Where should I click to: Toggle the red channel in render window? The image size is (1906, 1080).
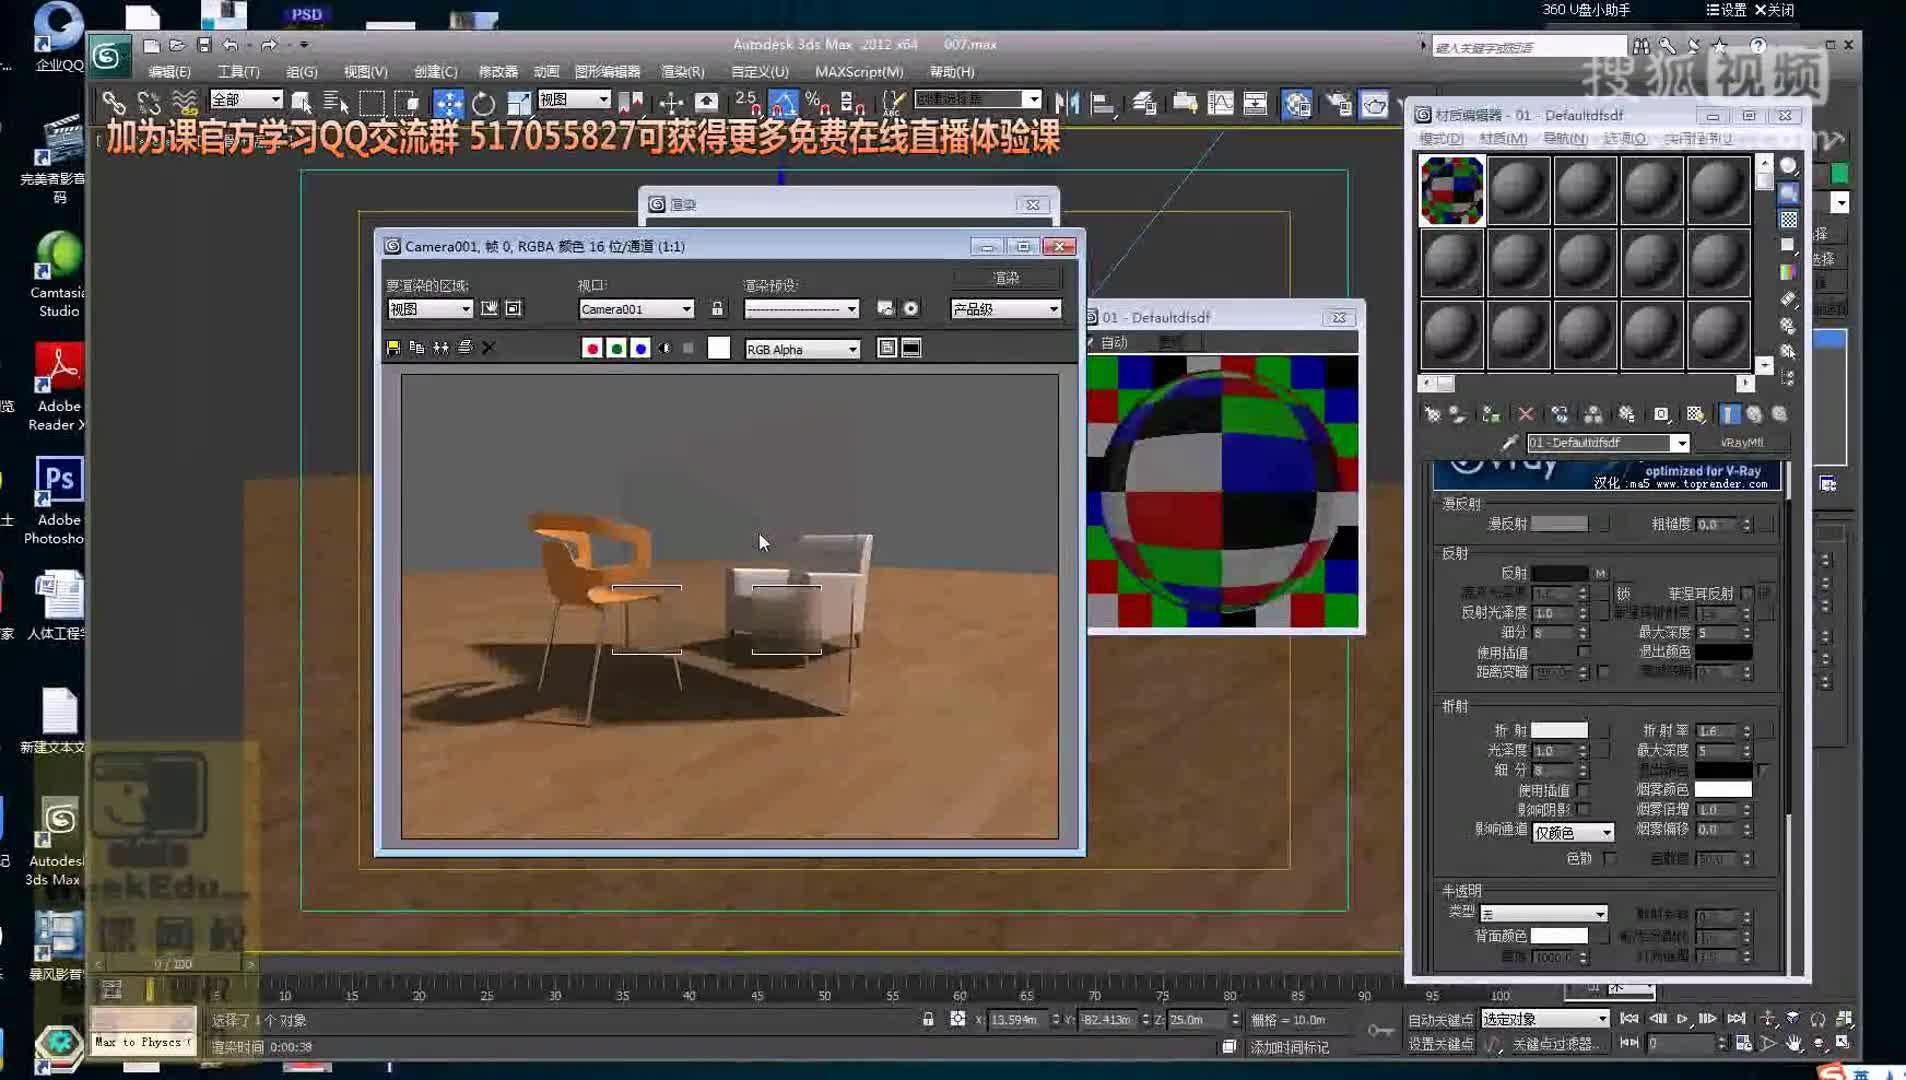(x=593, y=348)
